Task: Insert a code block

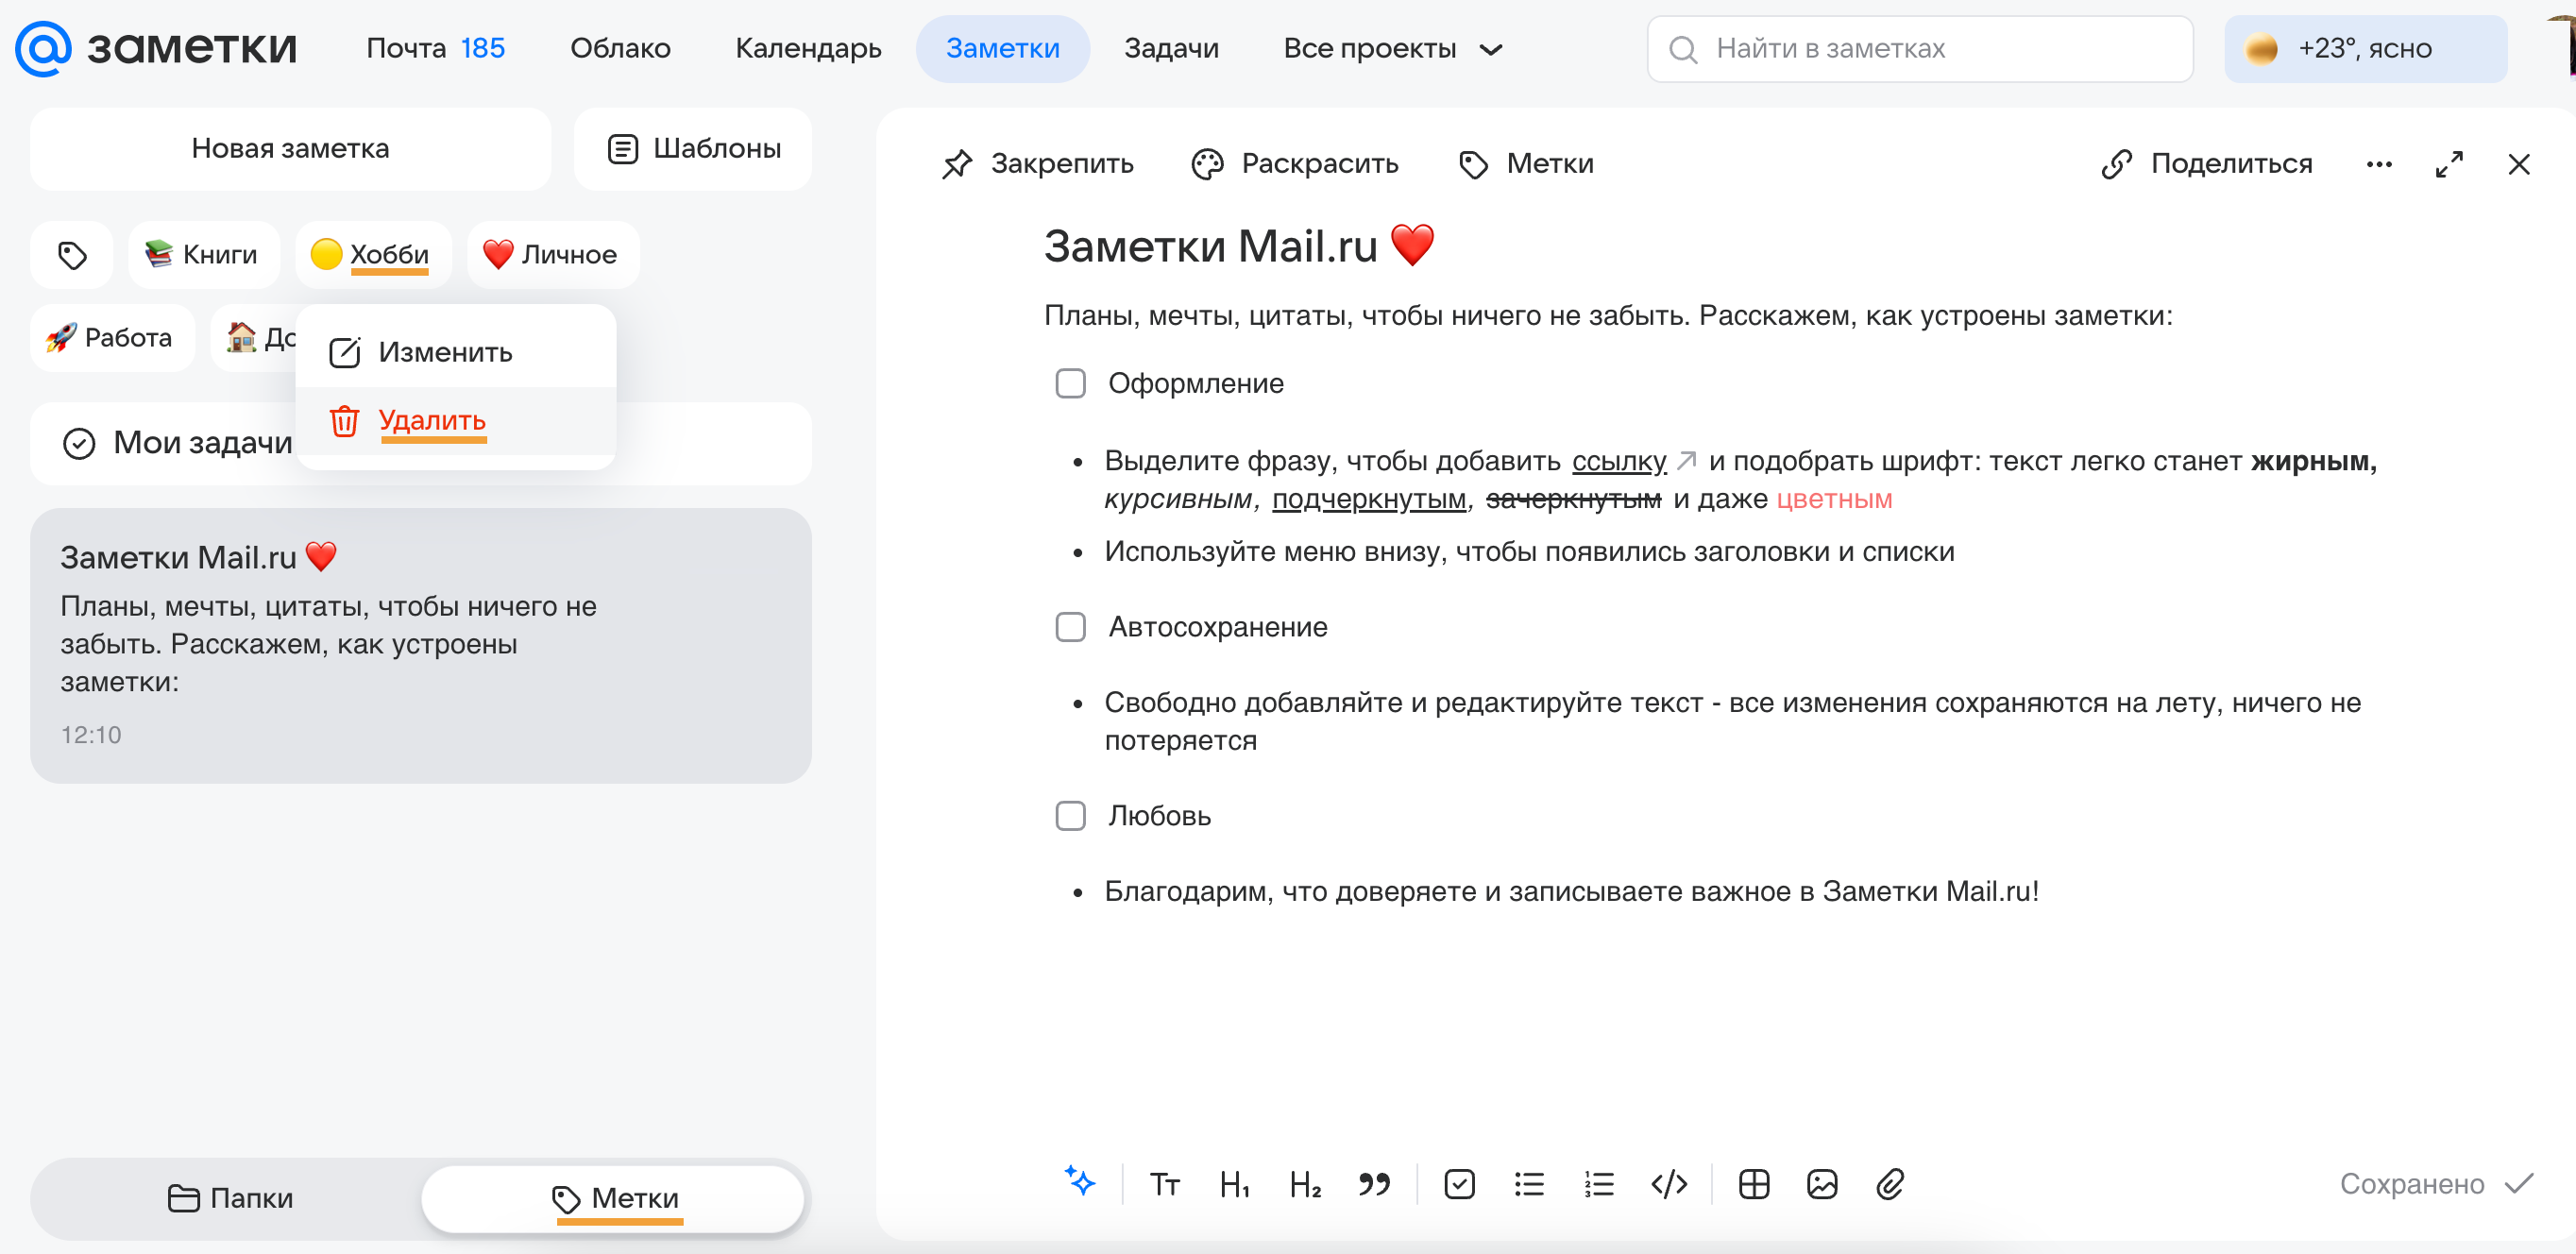Action: [1669, 1184]
